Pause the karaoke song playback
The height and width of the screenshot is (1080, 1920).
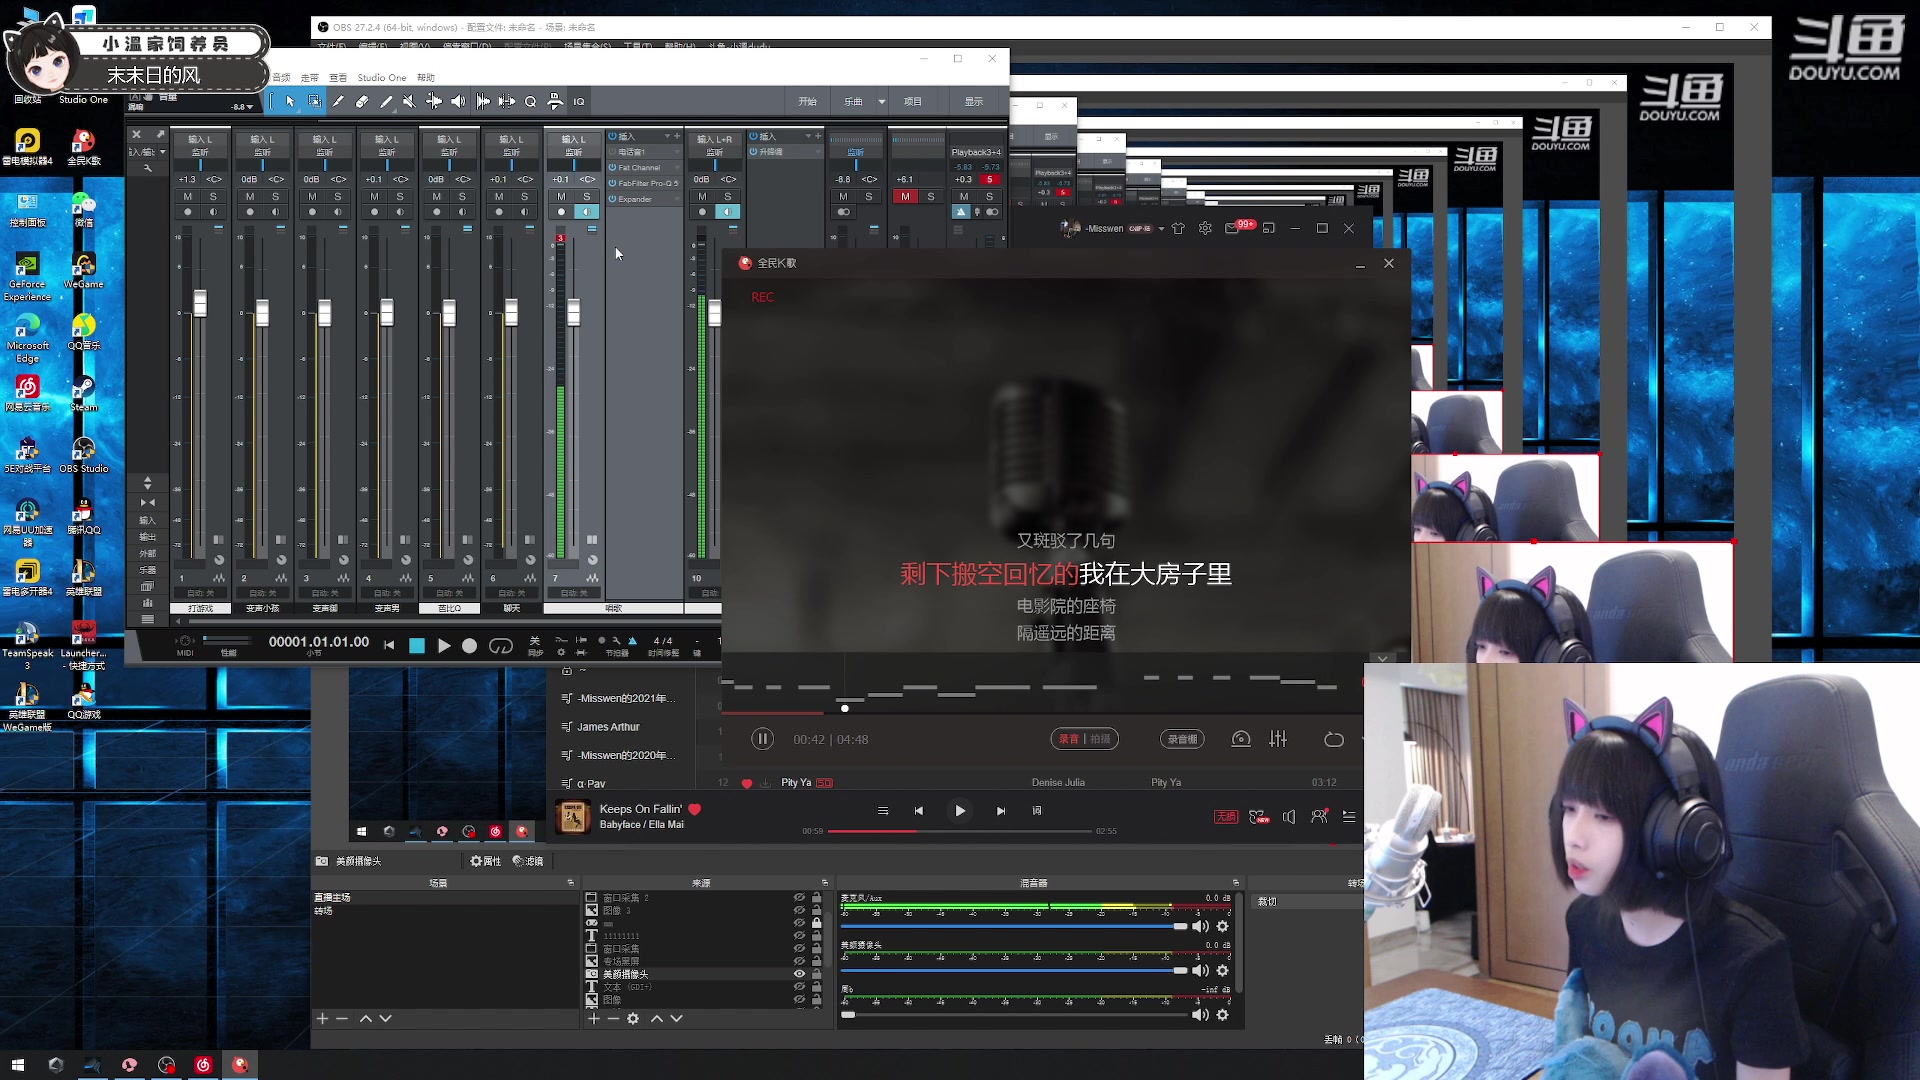[762, 739]
